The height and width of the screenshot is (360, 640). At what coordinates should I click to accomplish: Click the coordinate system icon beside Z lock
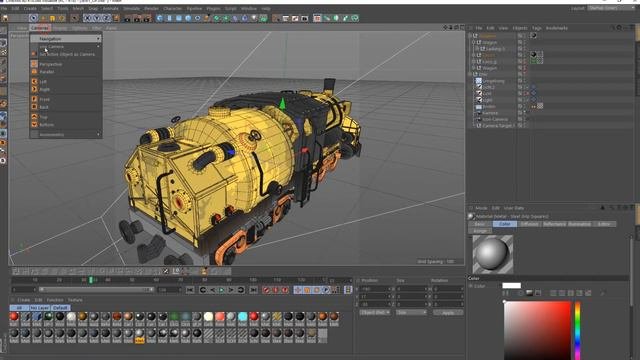pyautogui.click(x=116, y=18)
